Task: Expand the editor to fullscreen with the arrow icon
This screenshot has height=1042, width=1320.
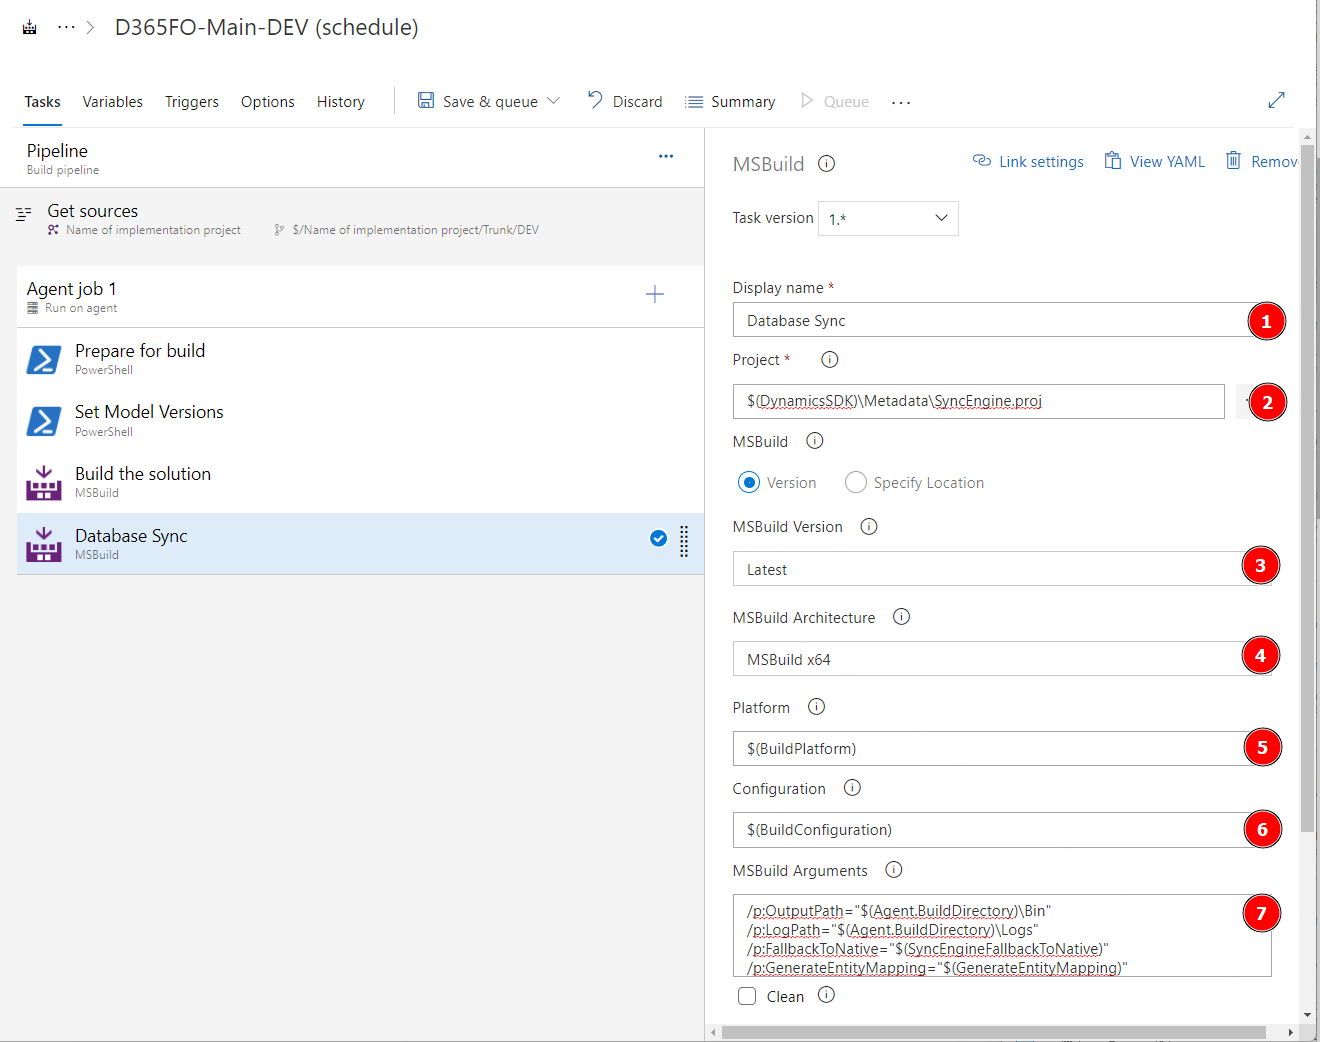Action: pos(1277,100)
